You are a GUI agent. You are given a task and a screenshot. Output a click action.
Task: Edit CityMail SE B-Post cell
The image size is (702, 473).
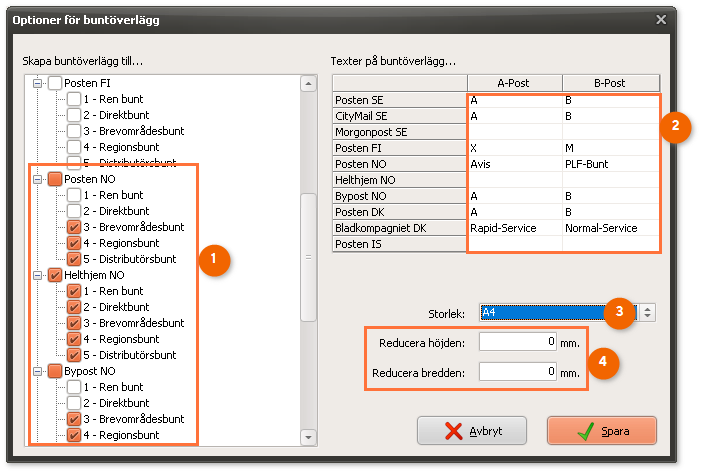pos(611,116)
